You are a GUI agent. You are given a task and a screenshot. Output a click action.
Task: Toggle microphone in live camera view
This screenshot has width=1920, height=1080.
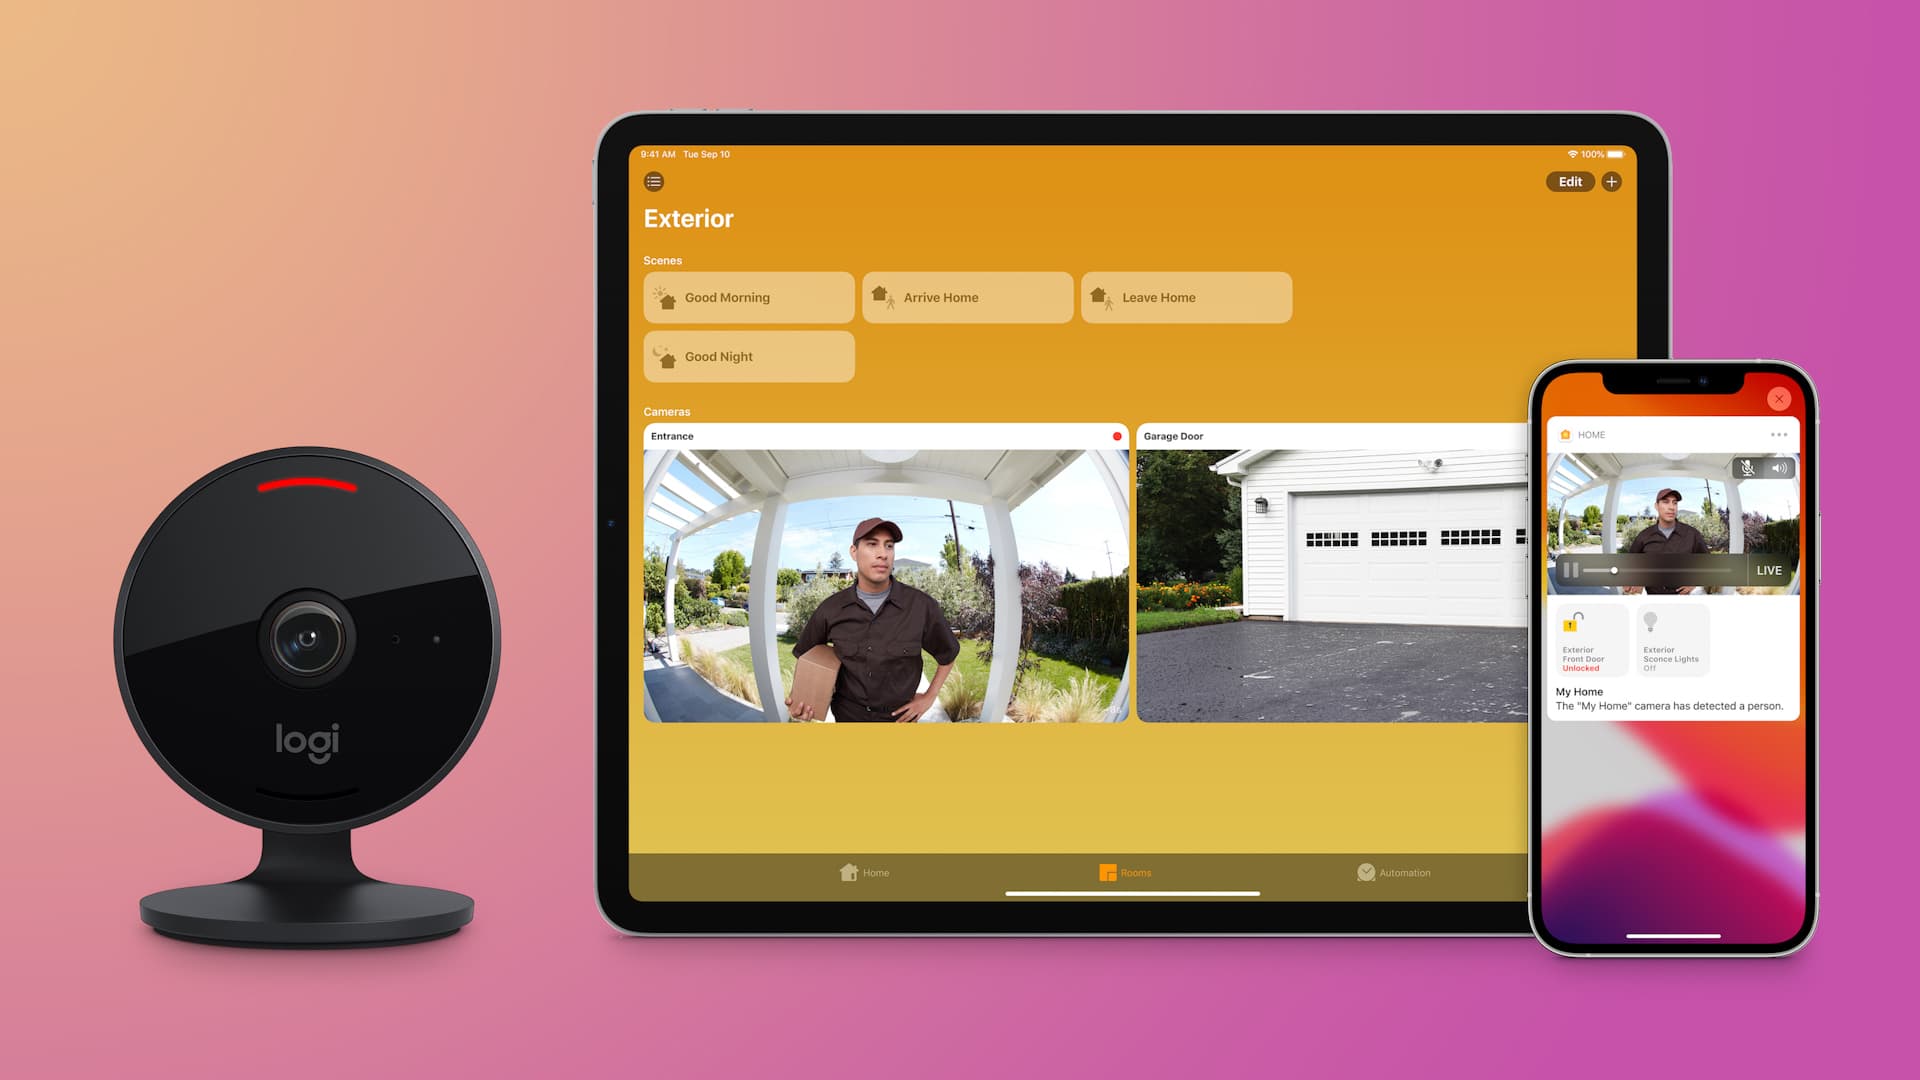coord(1747,469)
